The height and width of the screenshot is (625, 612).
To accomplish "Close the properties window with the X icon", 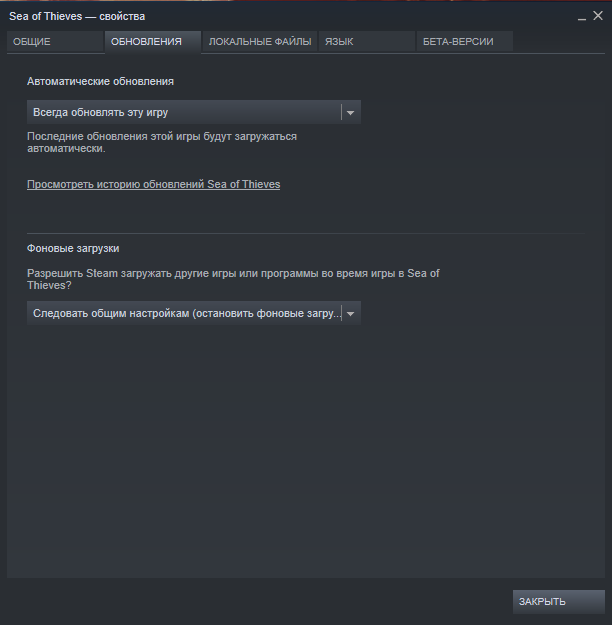I will 598,16.
